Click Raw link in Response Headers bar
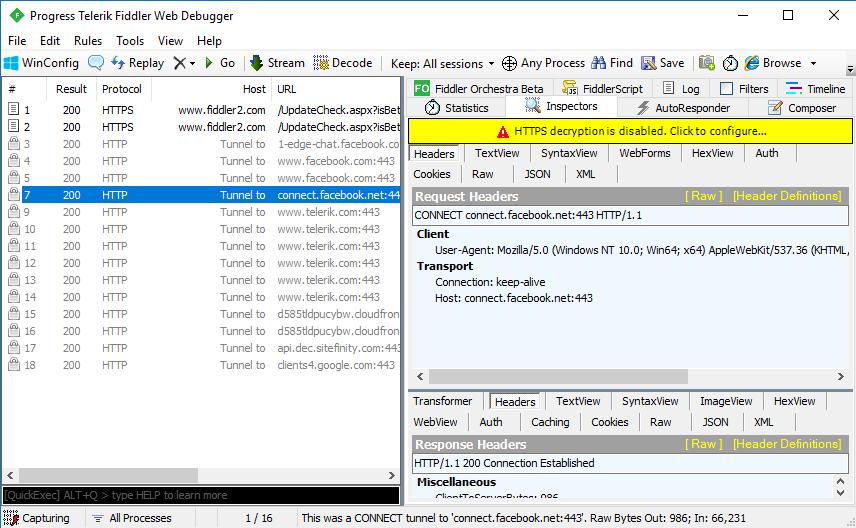This screenshot has width=856, height=528. coord(704,444)
